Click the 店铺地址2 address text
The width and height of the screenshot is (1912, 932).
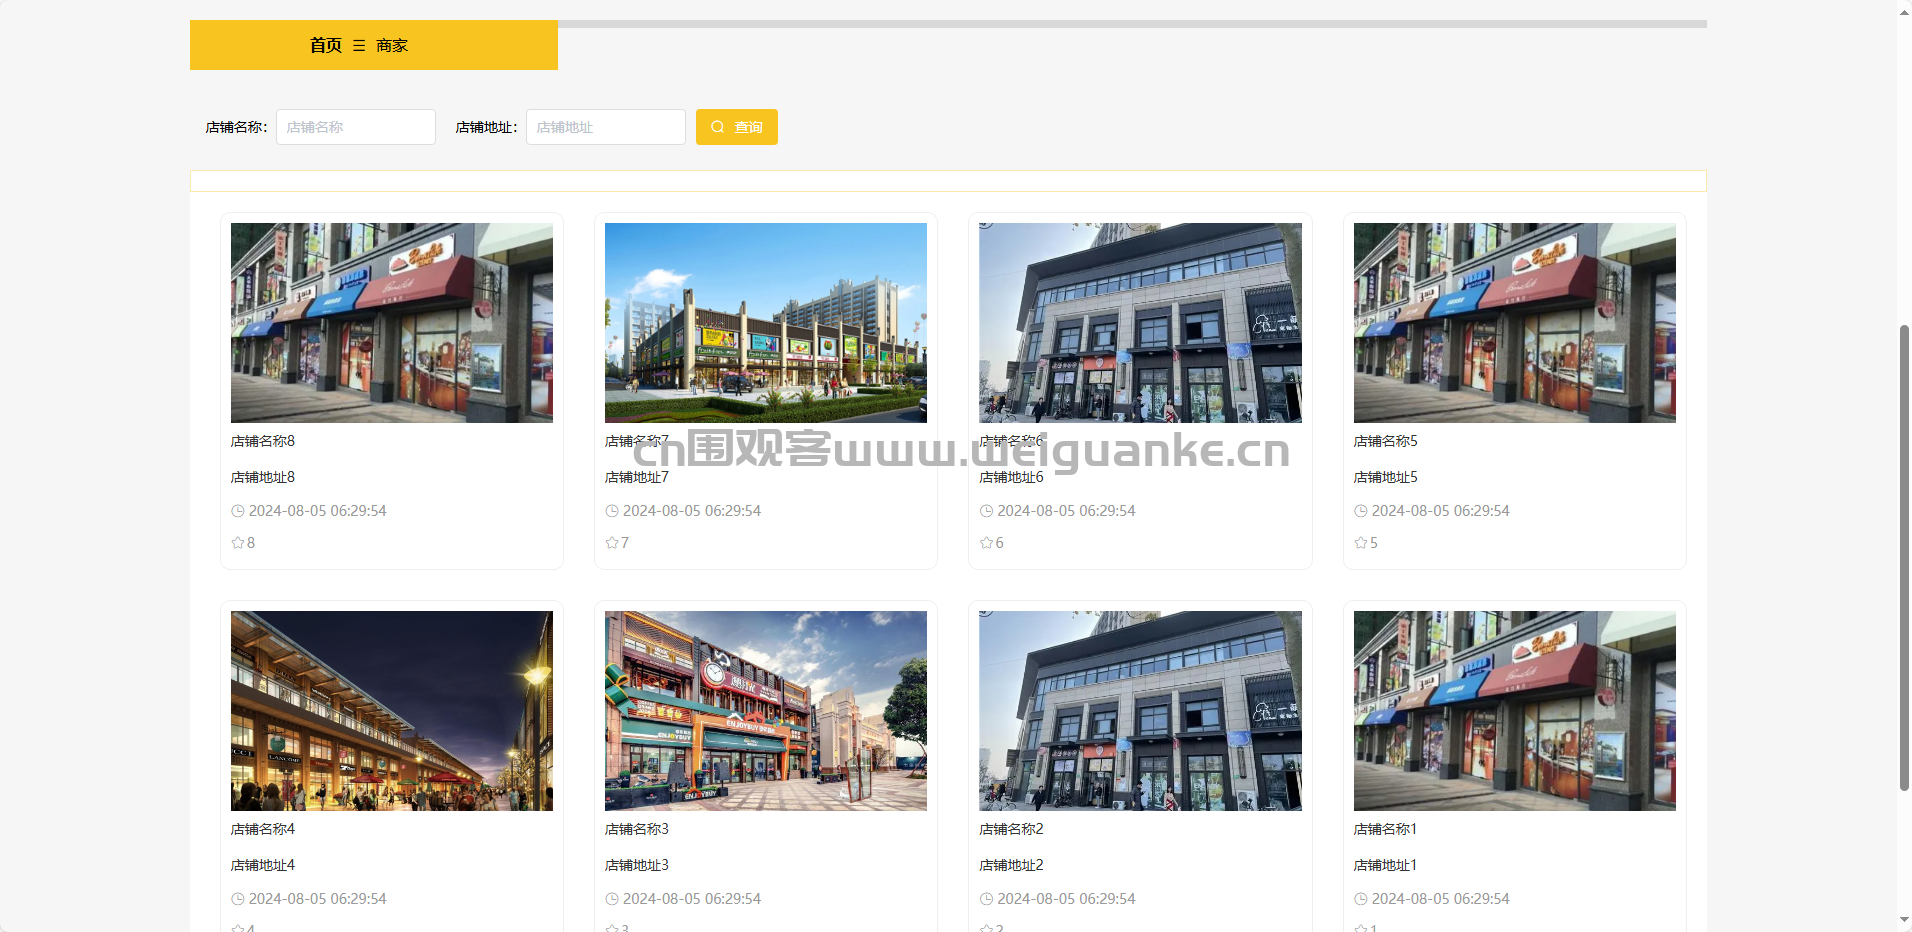[x=1011, y=865]
